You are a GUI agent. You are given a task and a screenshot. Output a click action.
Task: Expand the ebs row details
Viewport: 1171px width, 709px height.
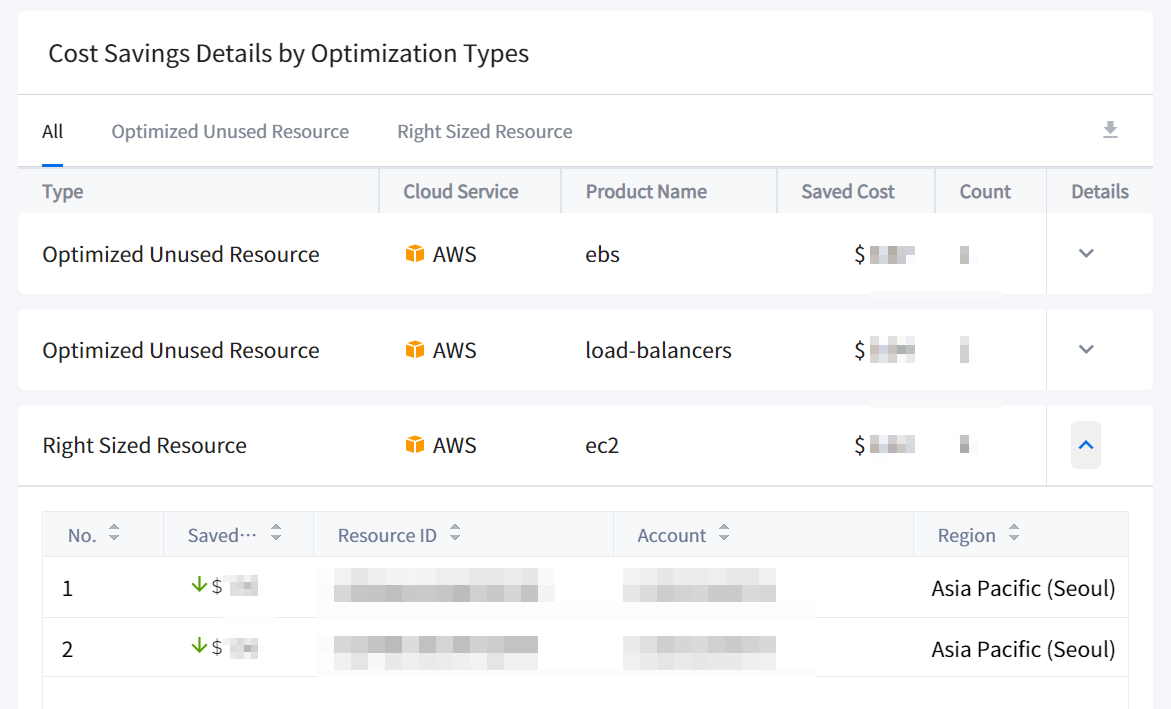pyautogui.click(x=1086, y=254)
